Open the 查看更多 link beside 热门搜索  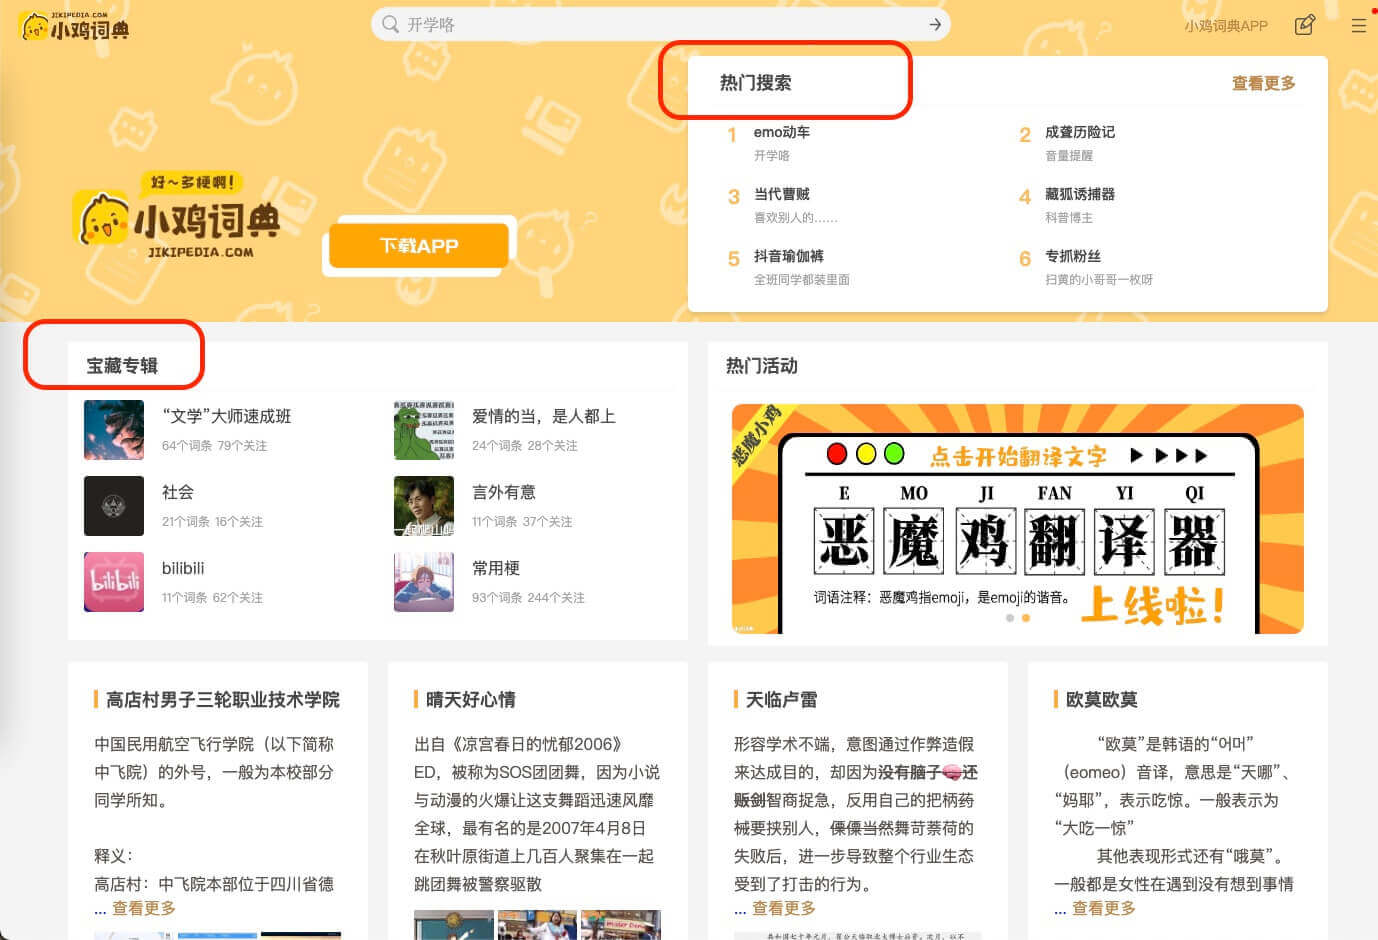(1262, 84)
